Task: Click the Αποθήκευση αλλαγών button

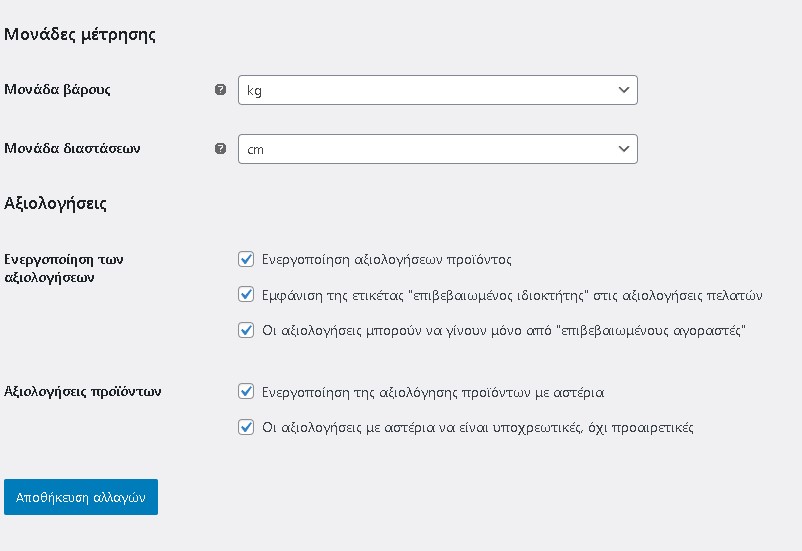Action: (81, 497)
